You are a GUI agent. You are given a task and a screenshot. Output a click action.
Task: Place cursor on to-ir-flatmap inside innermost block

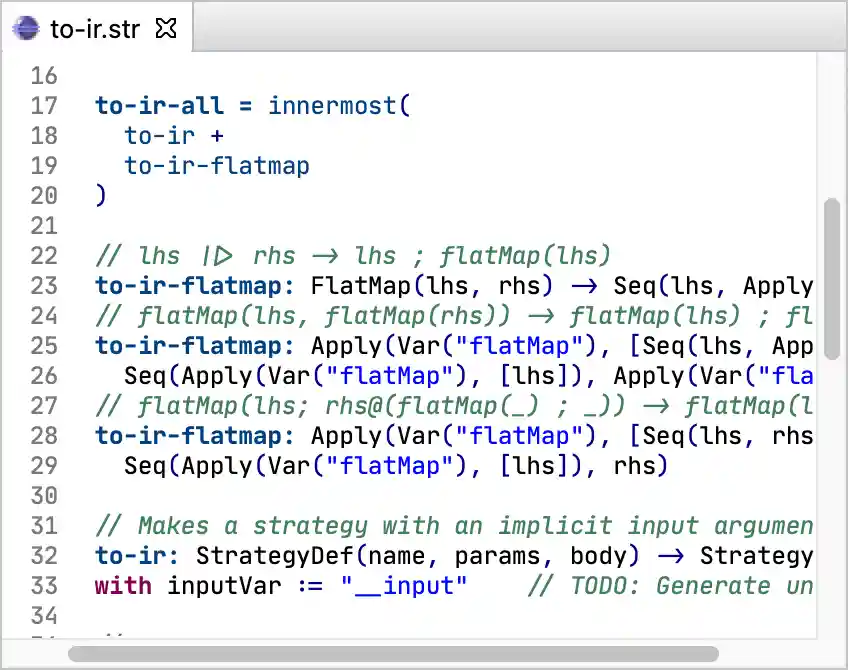(217, 166)
